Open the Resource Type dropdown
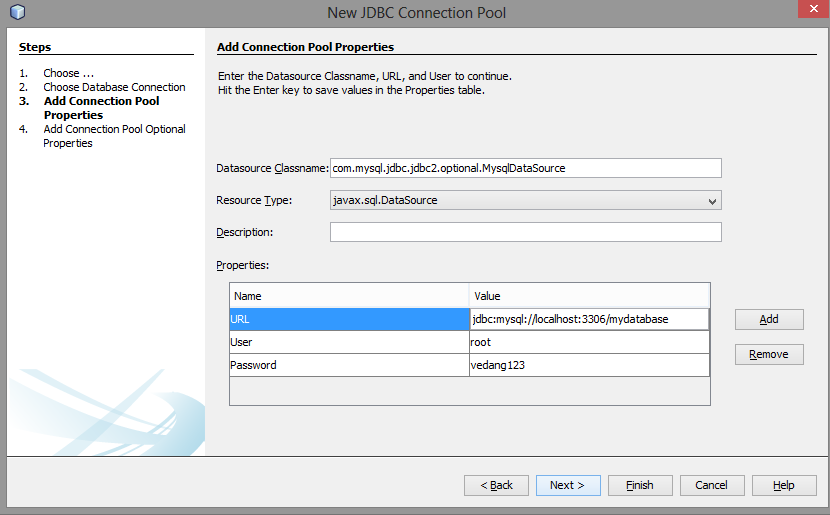830x515 pixels. 525,200
